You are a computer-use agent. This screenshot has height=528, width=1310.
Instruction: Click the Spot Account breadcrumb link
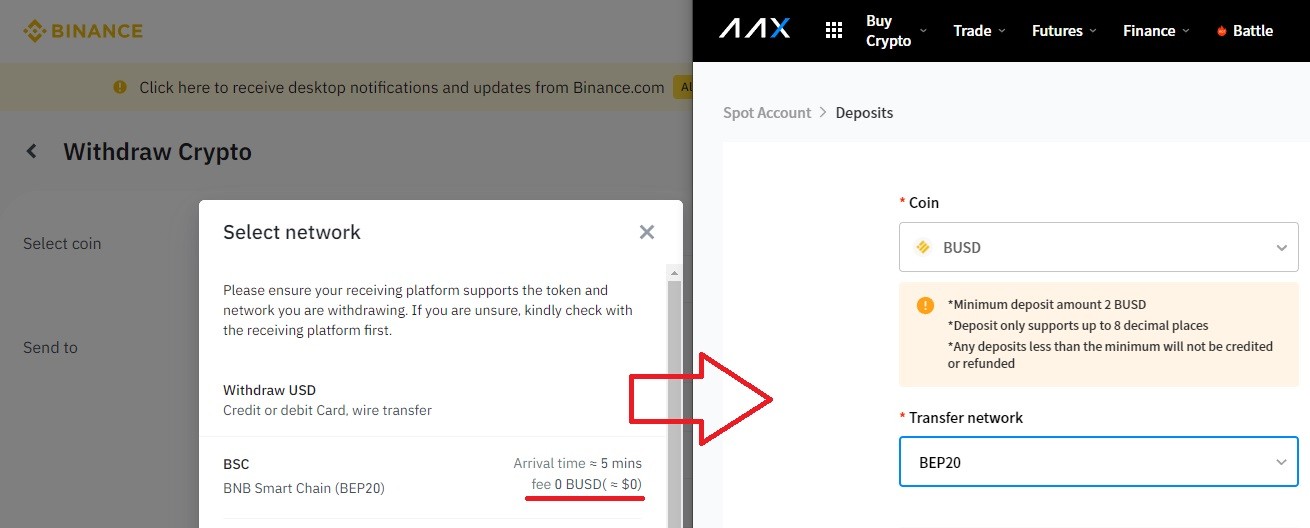pyautogui.click(x=767, y=113)
